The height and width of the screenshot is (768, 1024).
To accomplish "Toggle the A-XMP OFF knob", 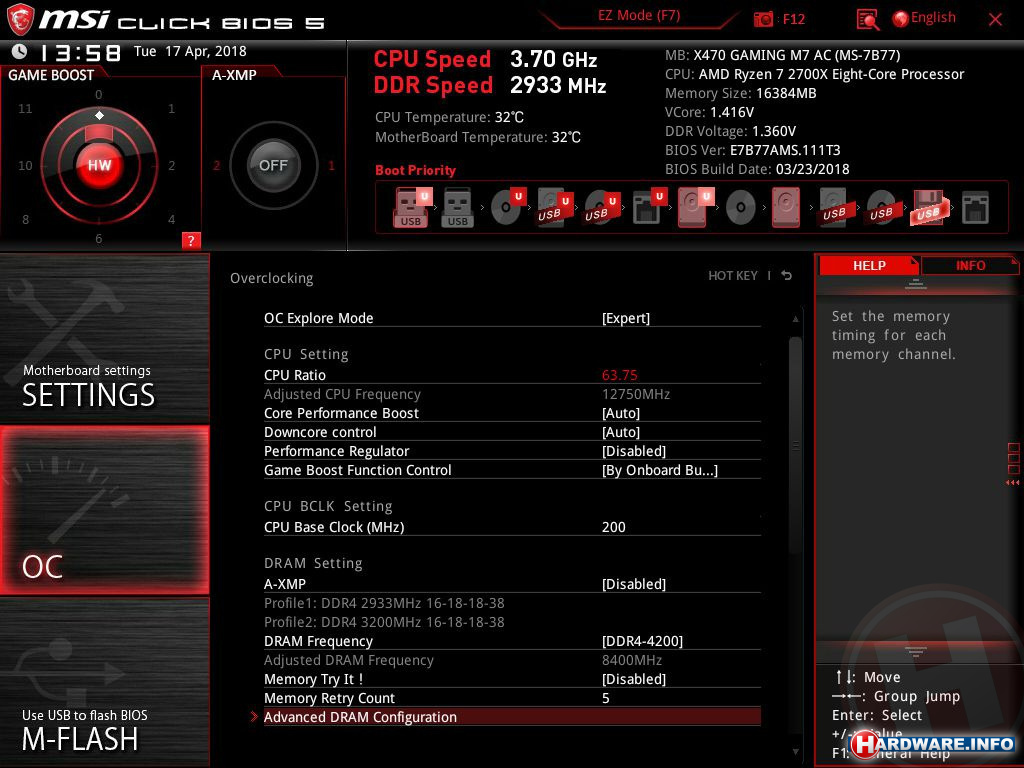I will coord(273,165).
